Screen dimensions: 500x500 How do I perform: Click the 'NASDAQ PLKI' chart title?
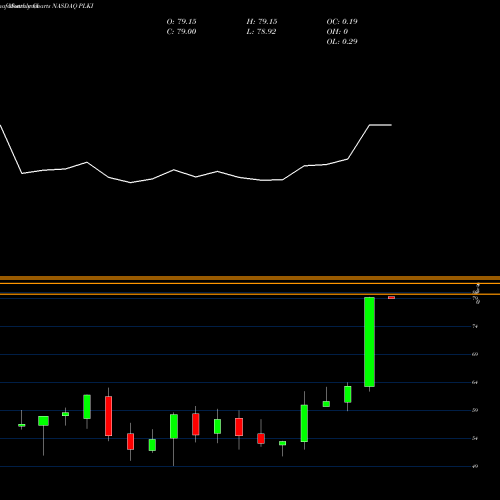point(72,6)
